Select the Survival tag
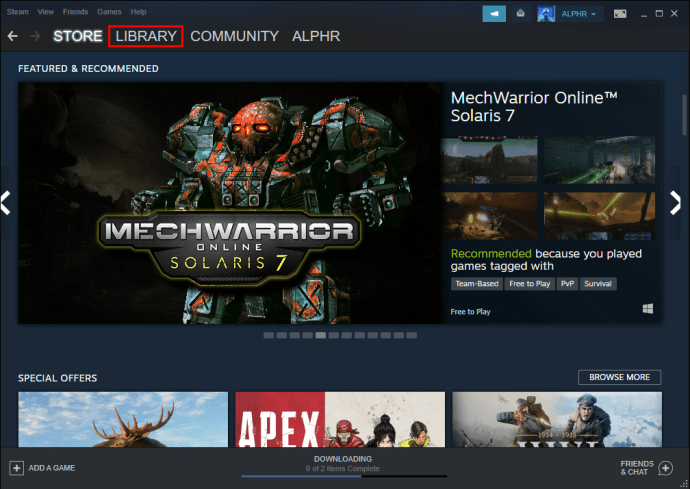 point(598,284)
